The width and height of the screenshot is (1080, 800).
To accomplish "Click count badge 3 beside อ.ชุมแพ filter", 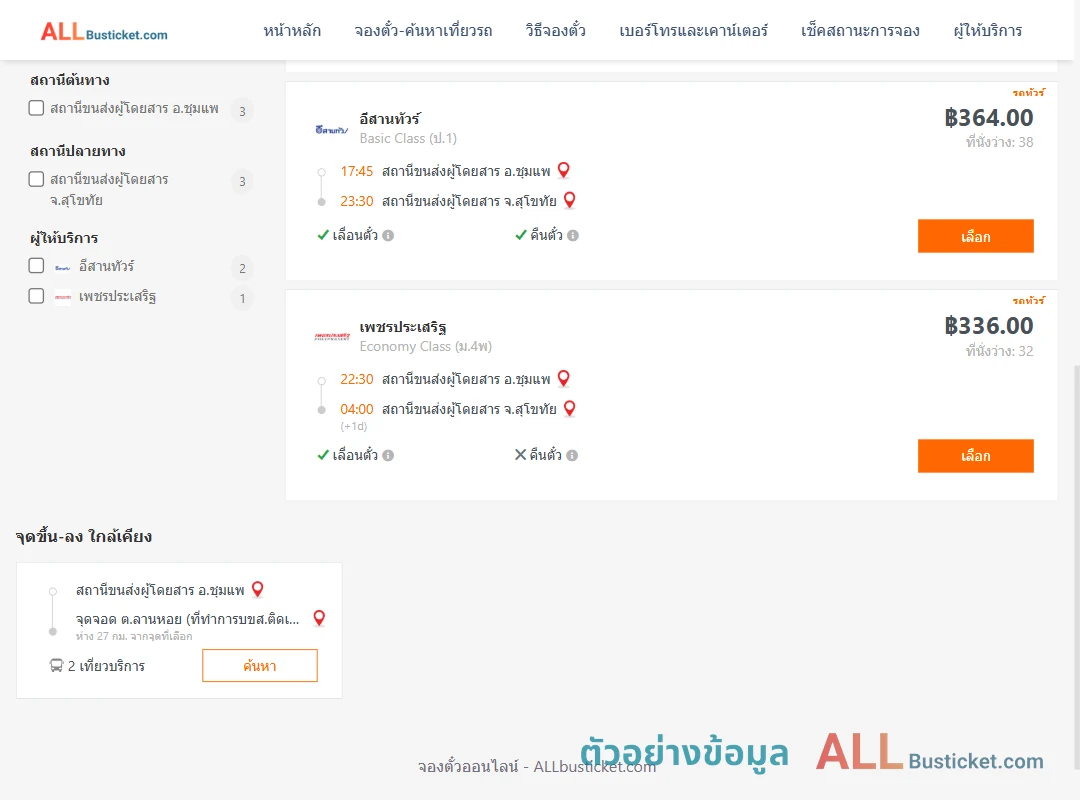I will pos(242,111).
